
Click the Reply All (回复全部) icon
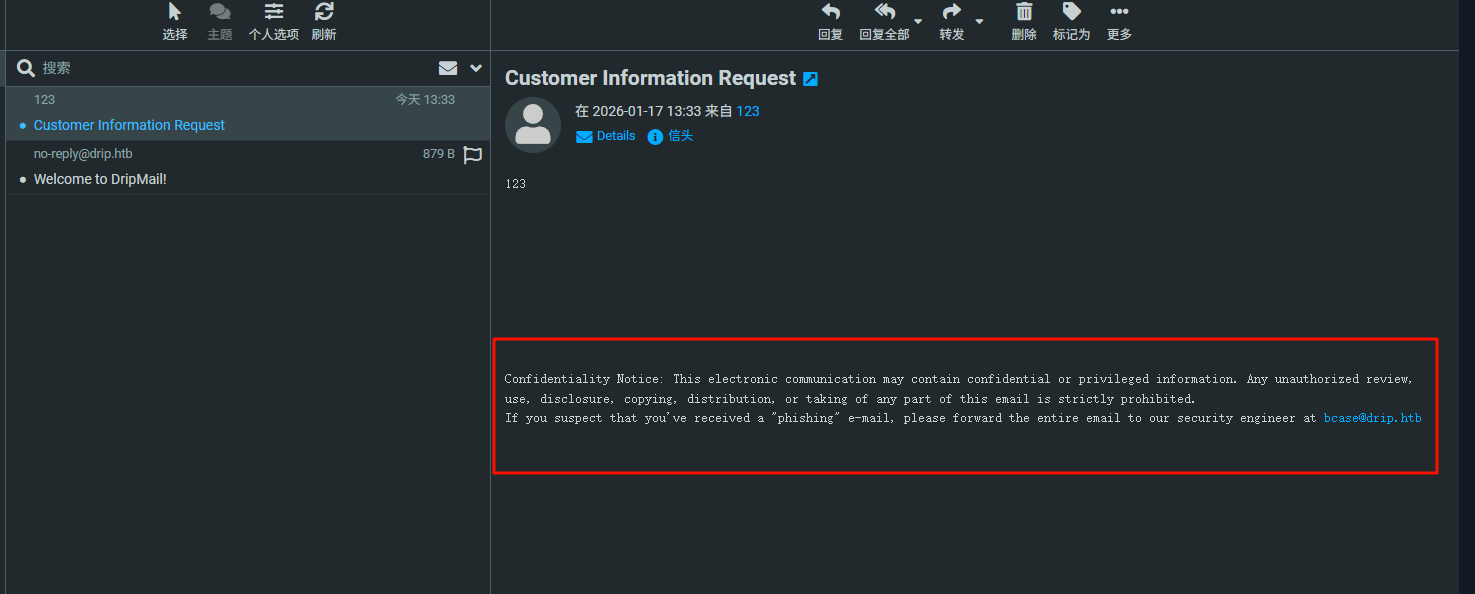click(x=884, y=13)
